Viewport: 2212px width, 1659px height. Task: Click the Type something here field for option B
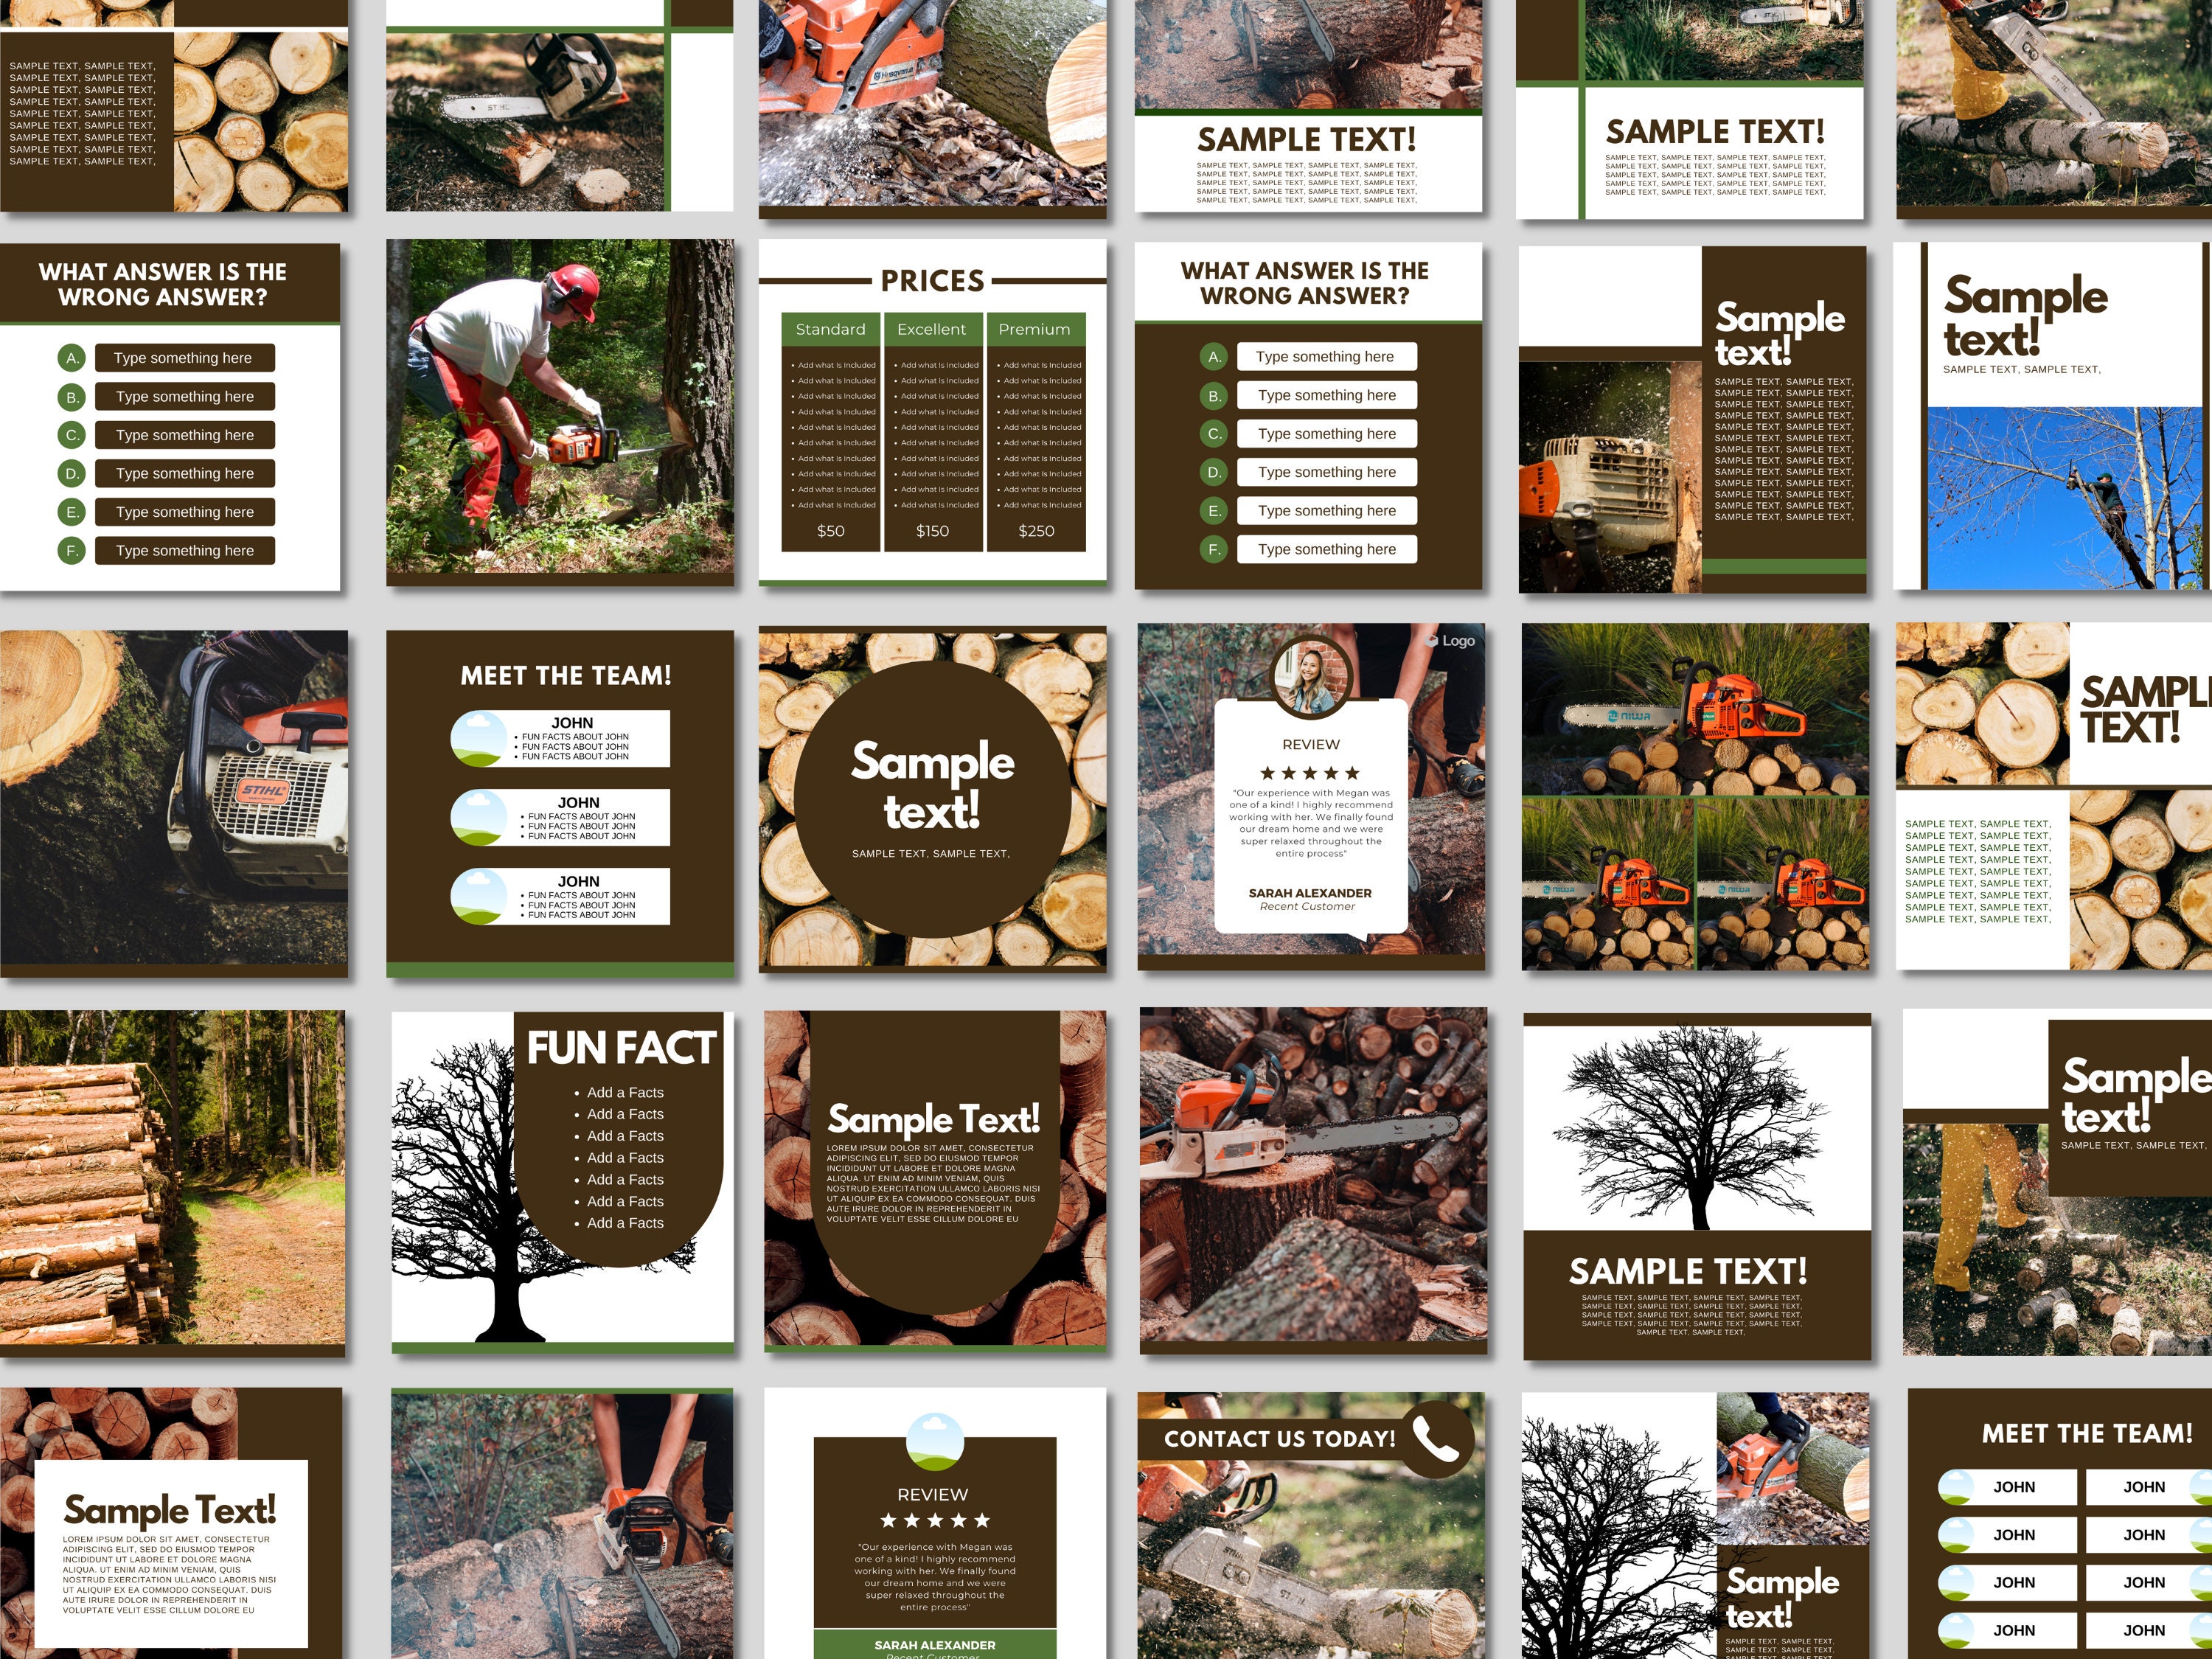(x=184, y=396)
